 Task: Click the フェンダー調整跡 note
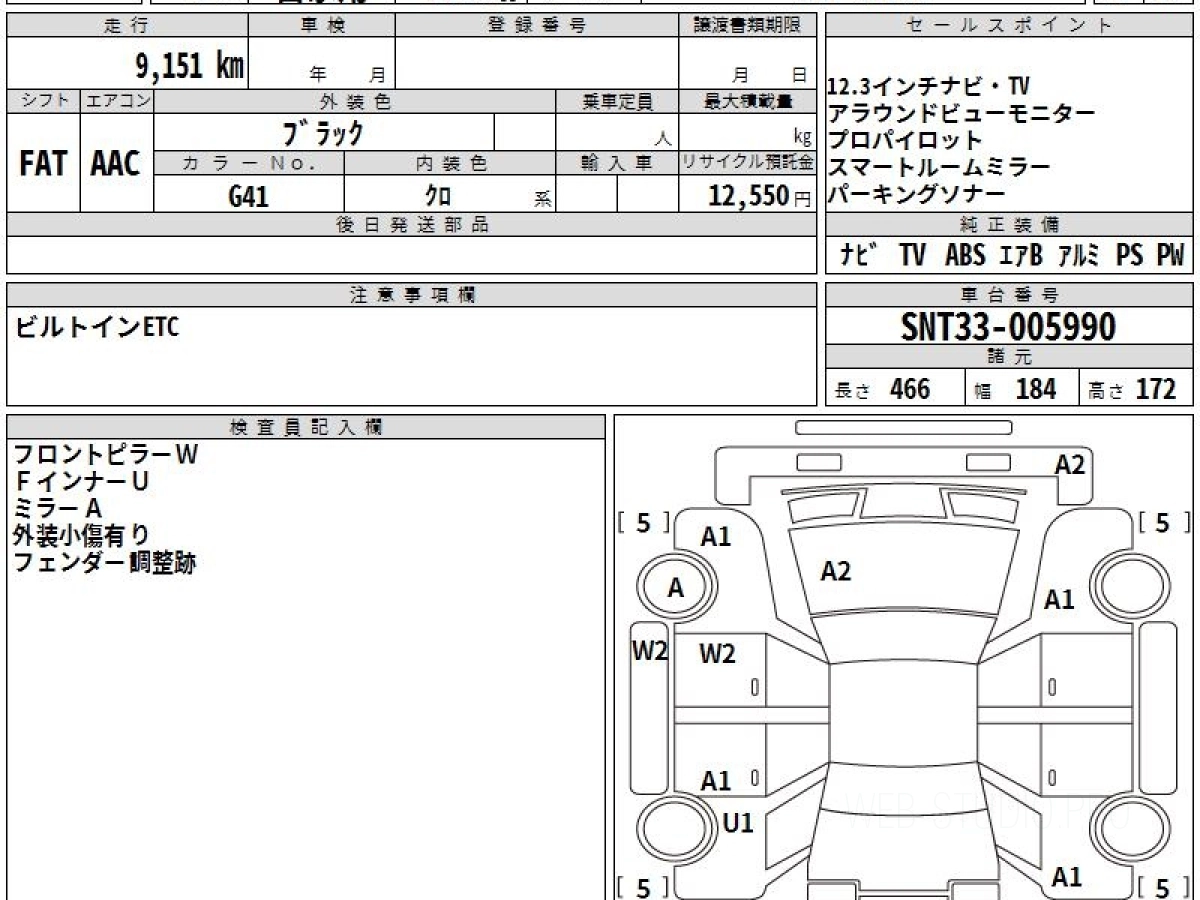coord(104,563)
